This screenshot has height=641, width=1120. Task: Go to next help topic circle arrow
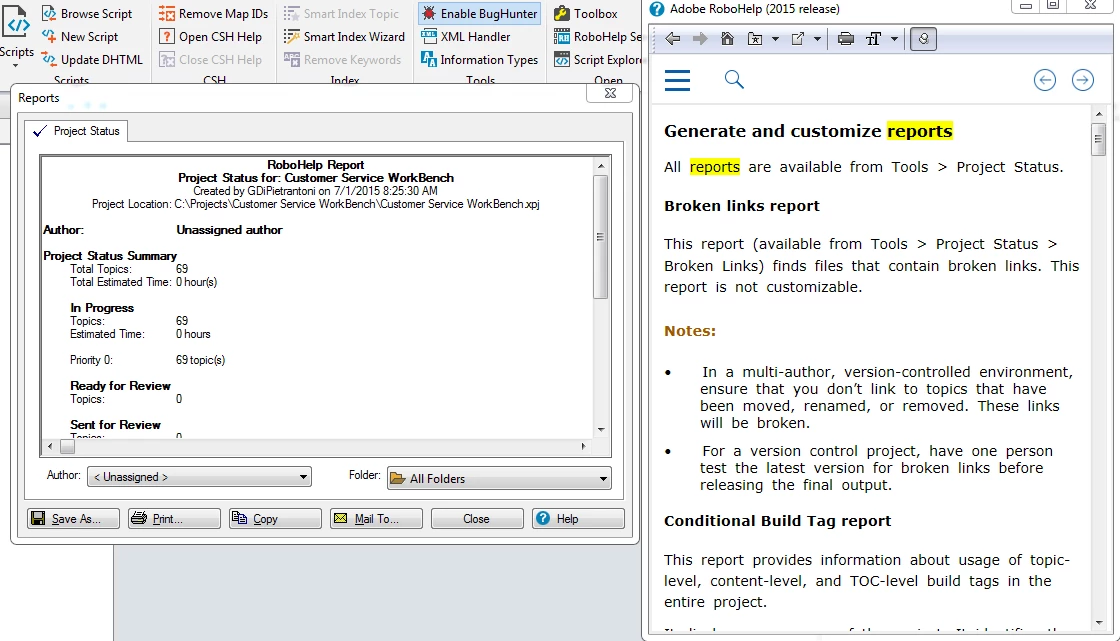point(1083,80)
